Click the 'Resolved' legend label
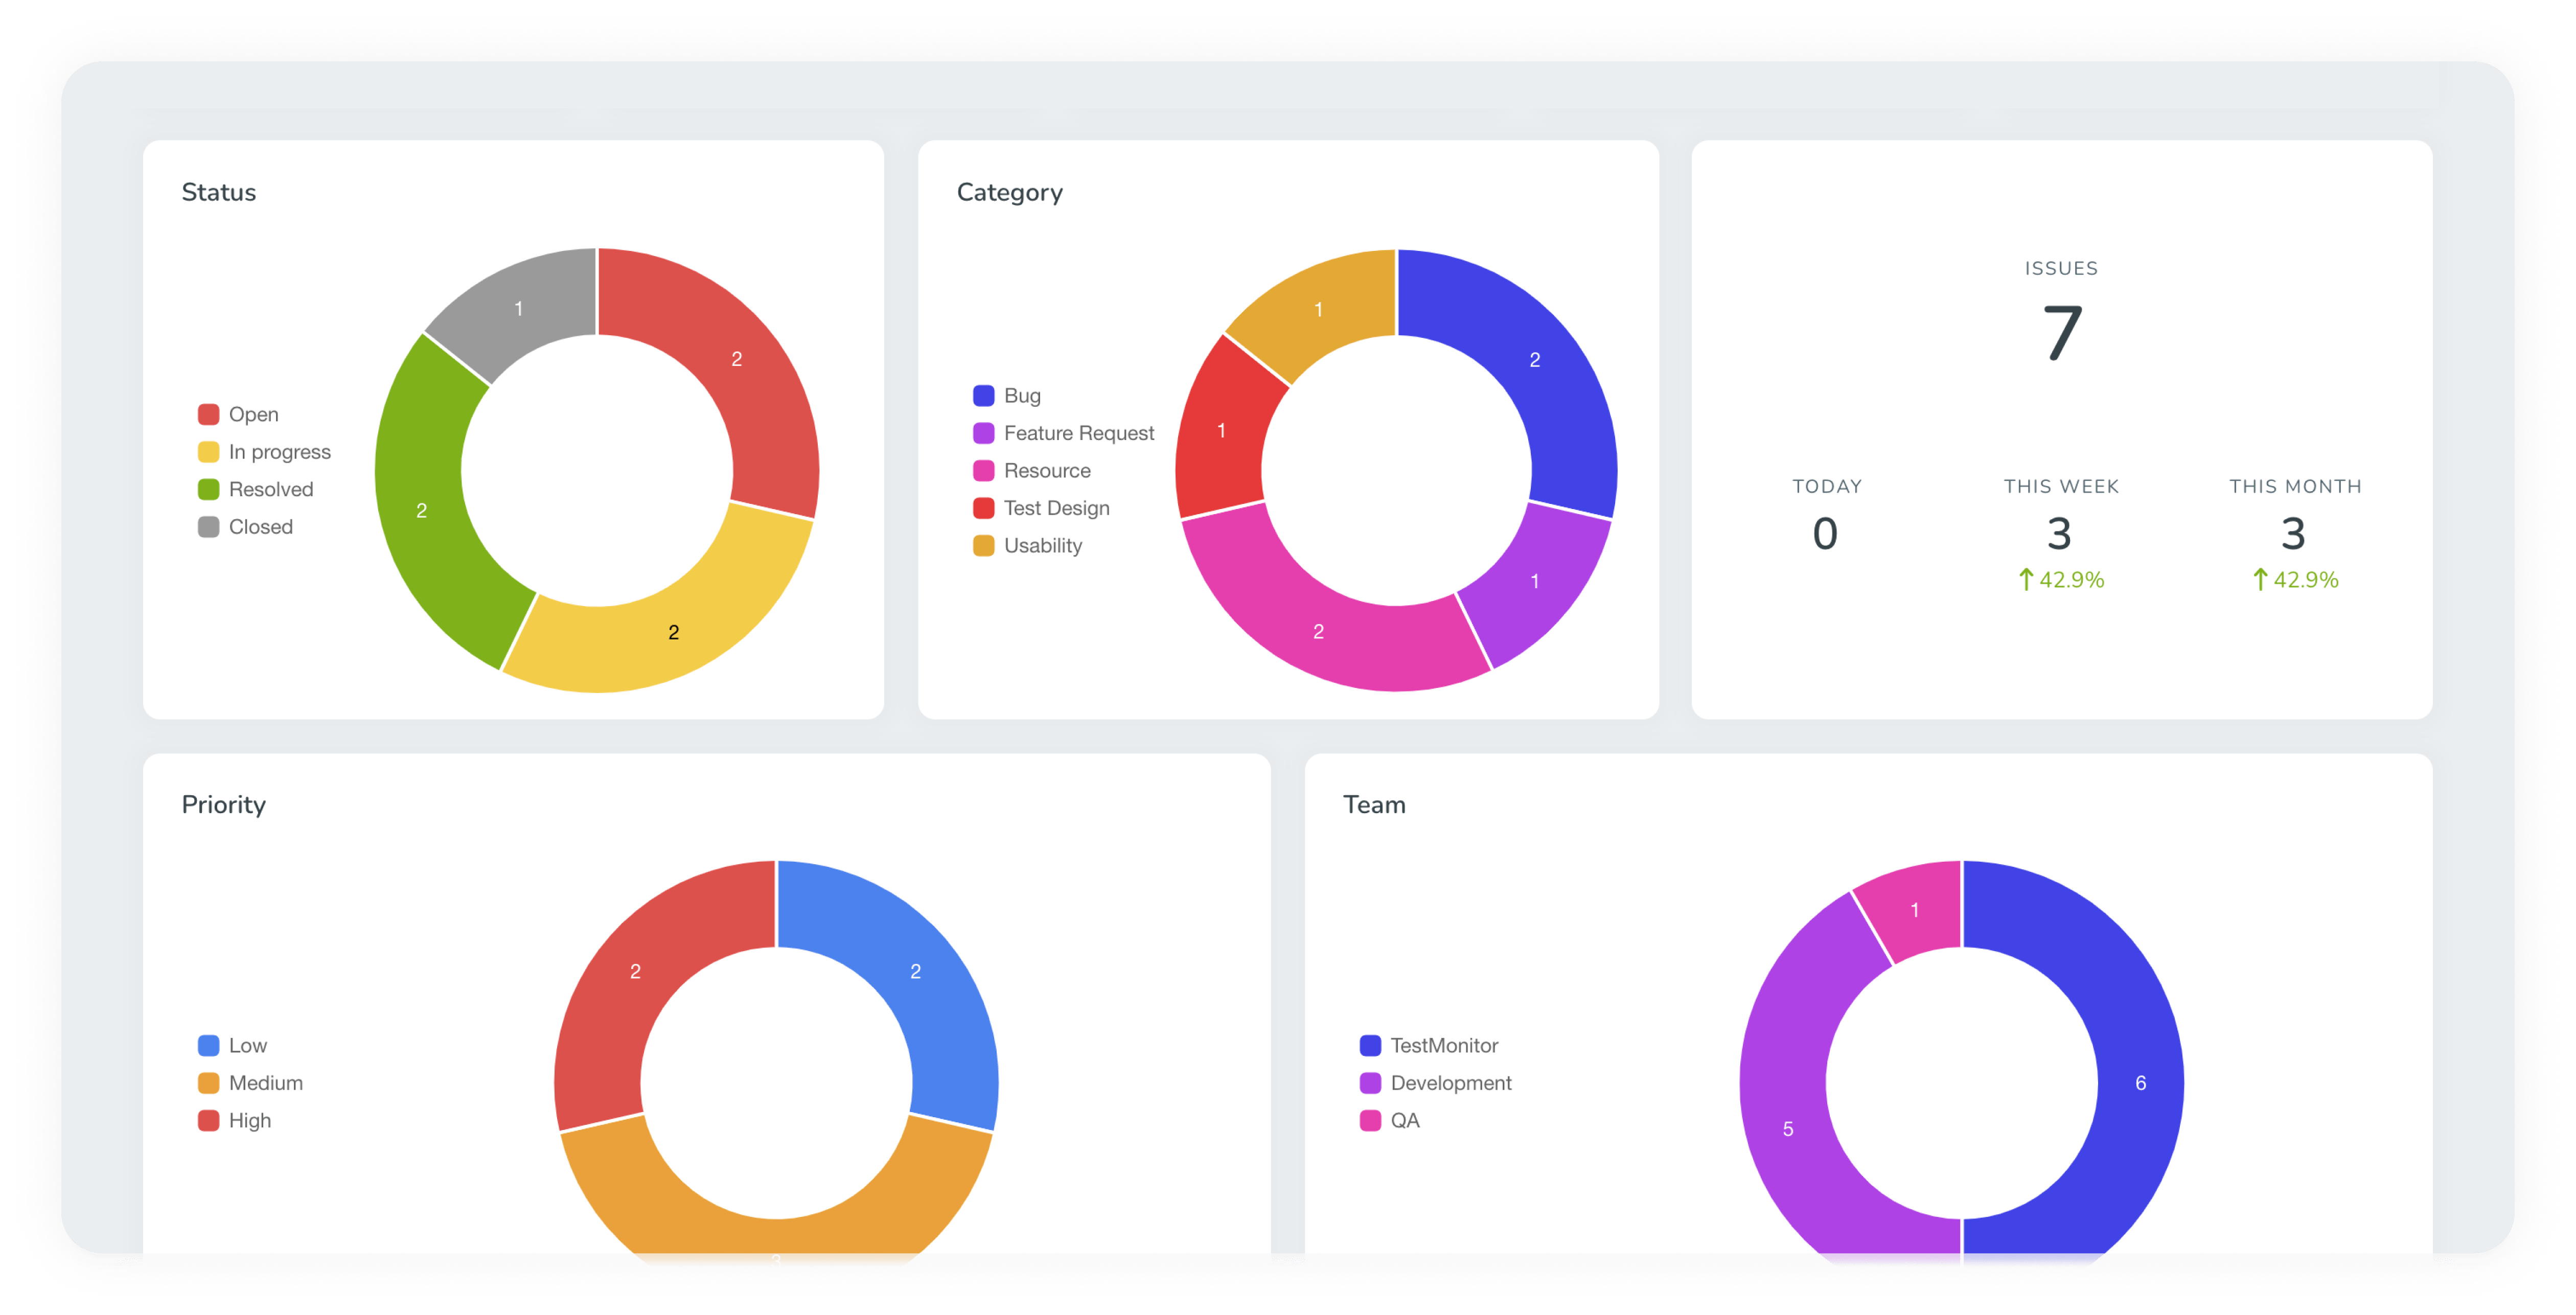Viewport: 2576px width, 1315px height. (271, 489)
